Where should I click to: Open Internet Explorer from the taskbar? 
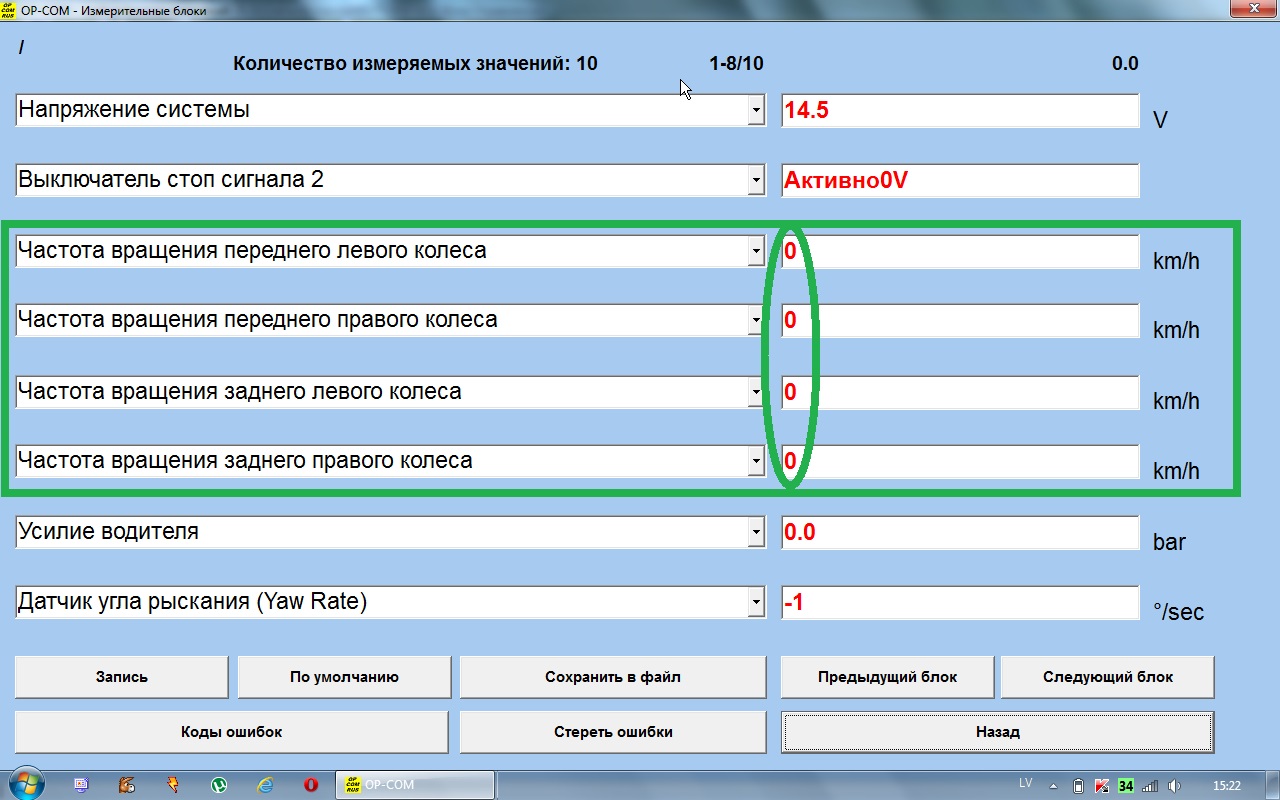click(x=265, y=785)
